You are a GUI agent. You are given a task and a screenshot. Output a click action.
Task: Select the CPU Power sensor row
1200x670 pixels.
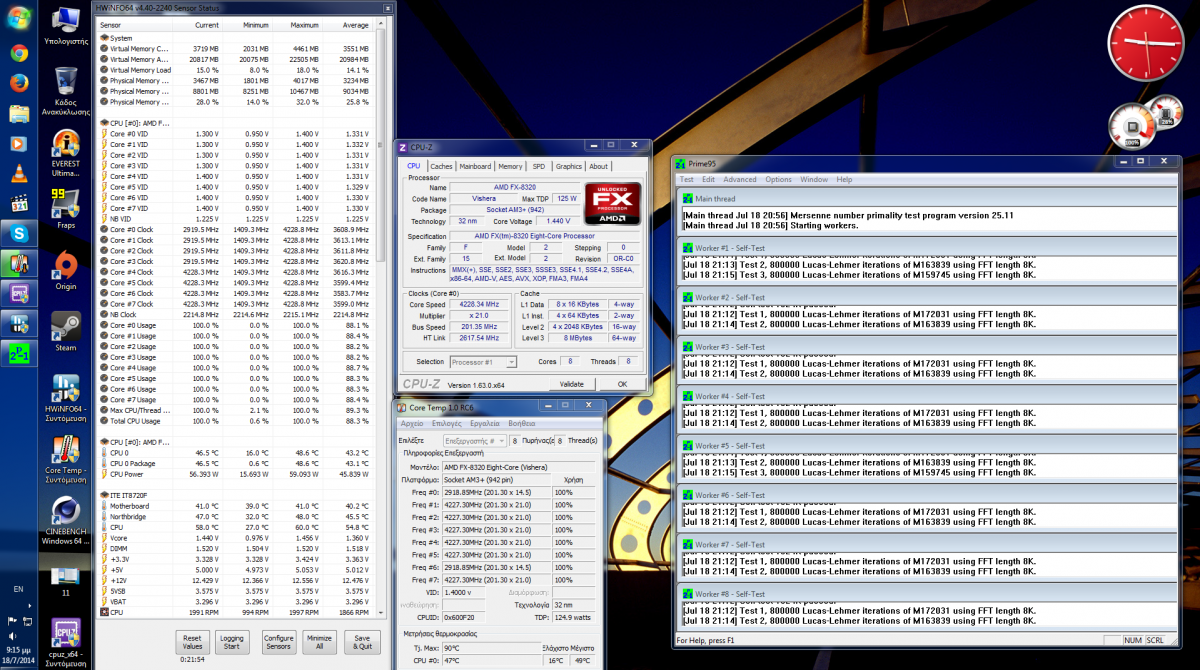coord(236,474)
